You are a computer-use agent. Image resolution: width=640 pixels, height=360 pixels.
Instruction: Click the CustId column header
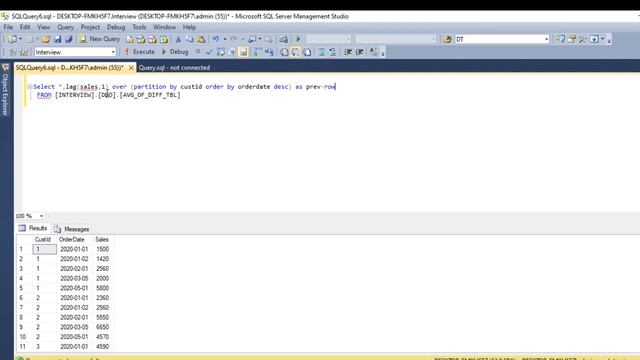[x=44, y=240]
